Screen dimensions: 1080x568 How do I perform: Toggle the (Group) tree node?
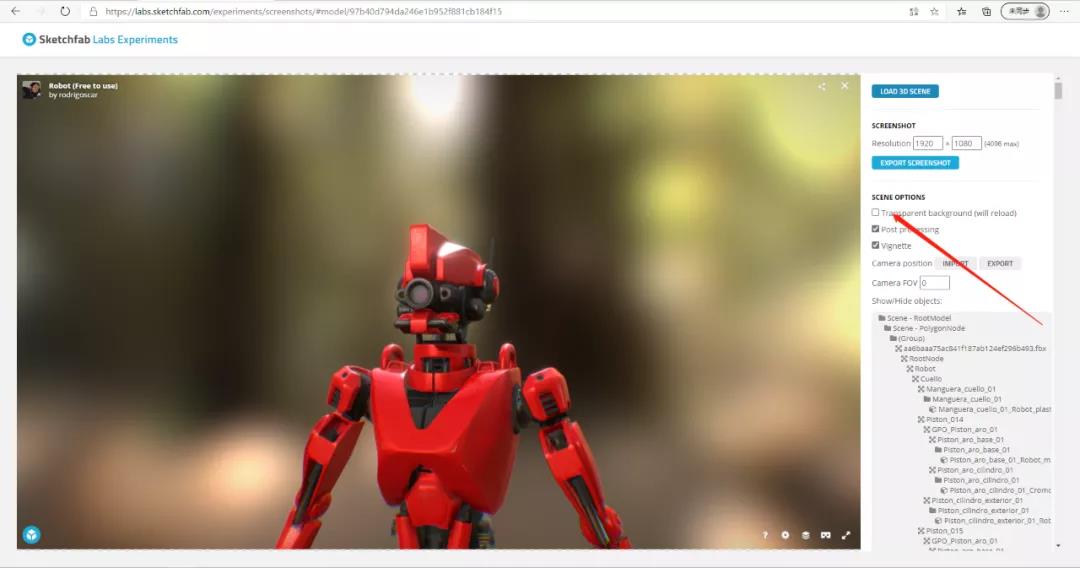(911, 338)
